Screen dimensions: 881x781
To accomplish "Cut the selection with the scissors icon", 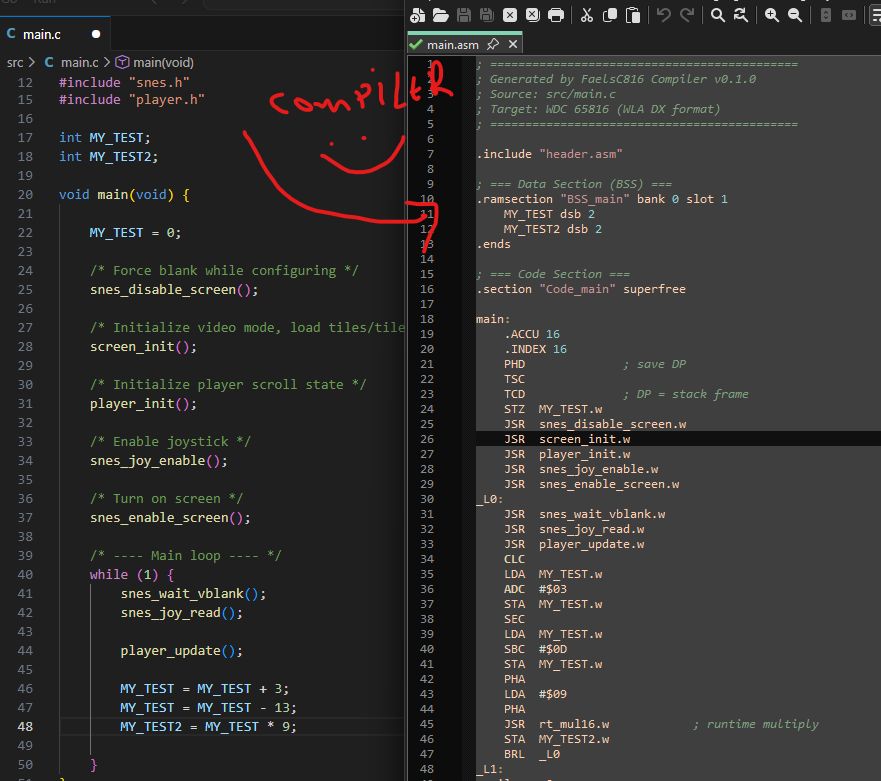I will pyautogui.click(x=587, y=15).
